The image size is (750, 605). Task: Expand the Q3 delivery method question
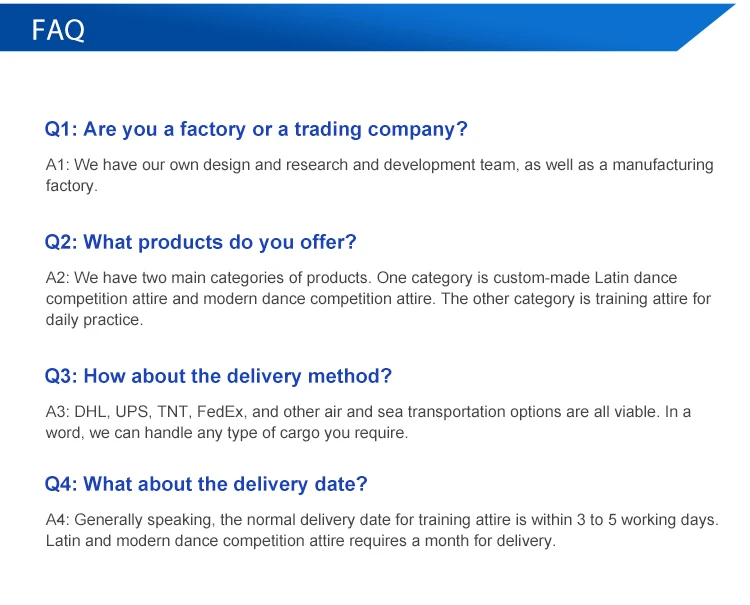tap(218, 376)
